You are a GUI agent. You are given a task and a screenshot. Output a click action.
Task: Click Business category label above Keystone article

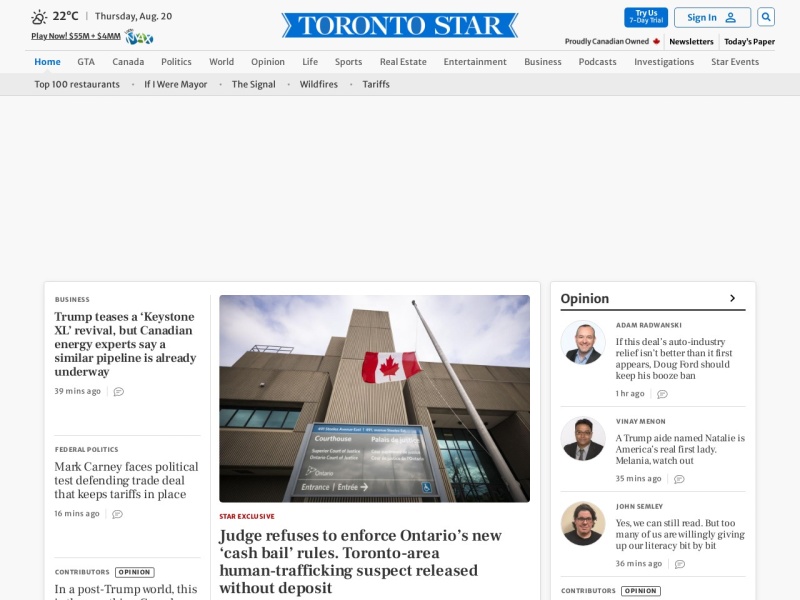(x=72, y=299)
